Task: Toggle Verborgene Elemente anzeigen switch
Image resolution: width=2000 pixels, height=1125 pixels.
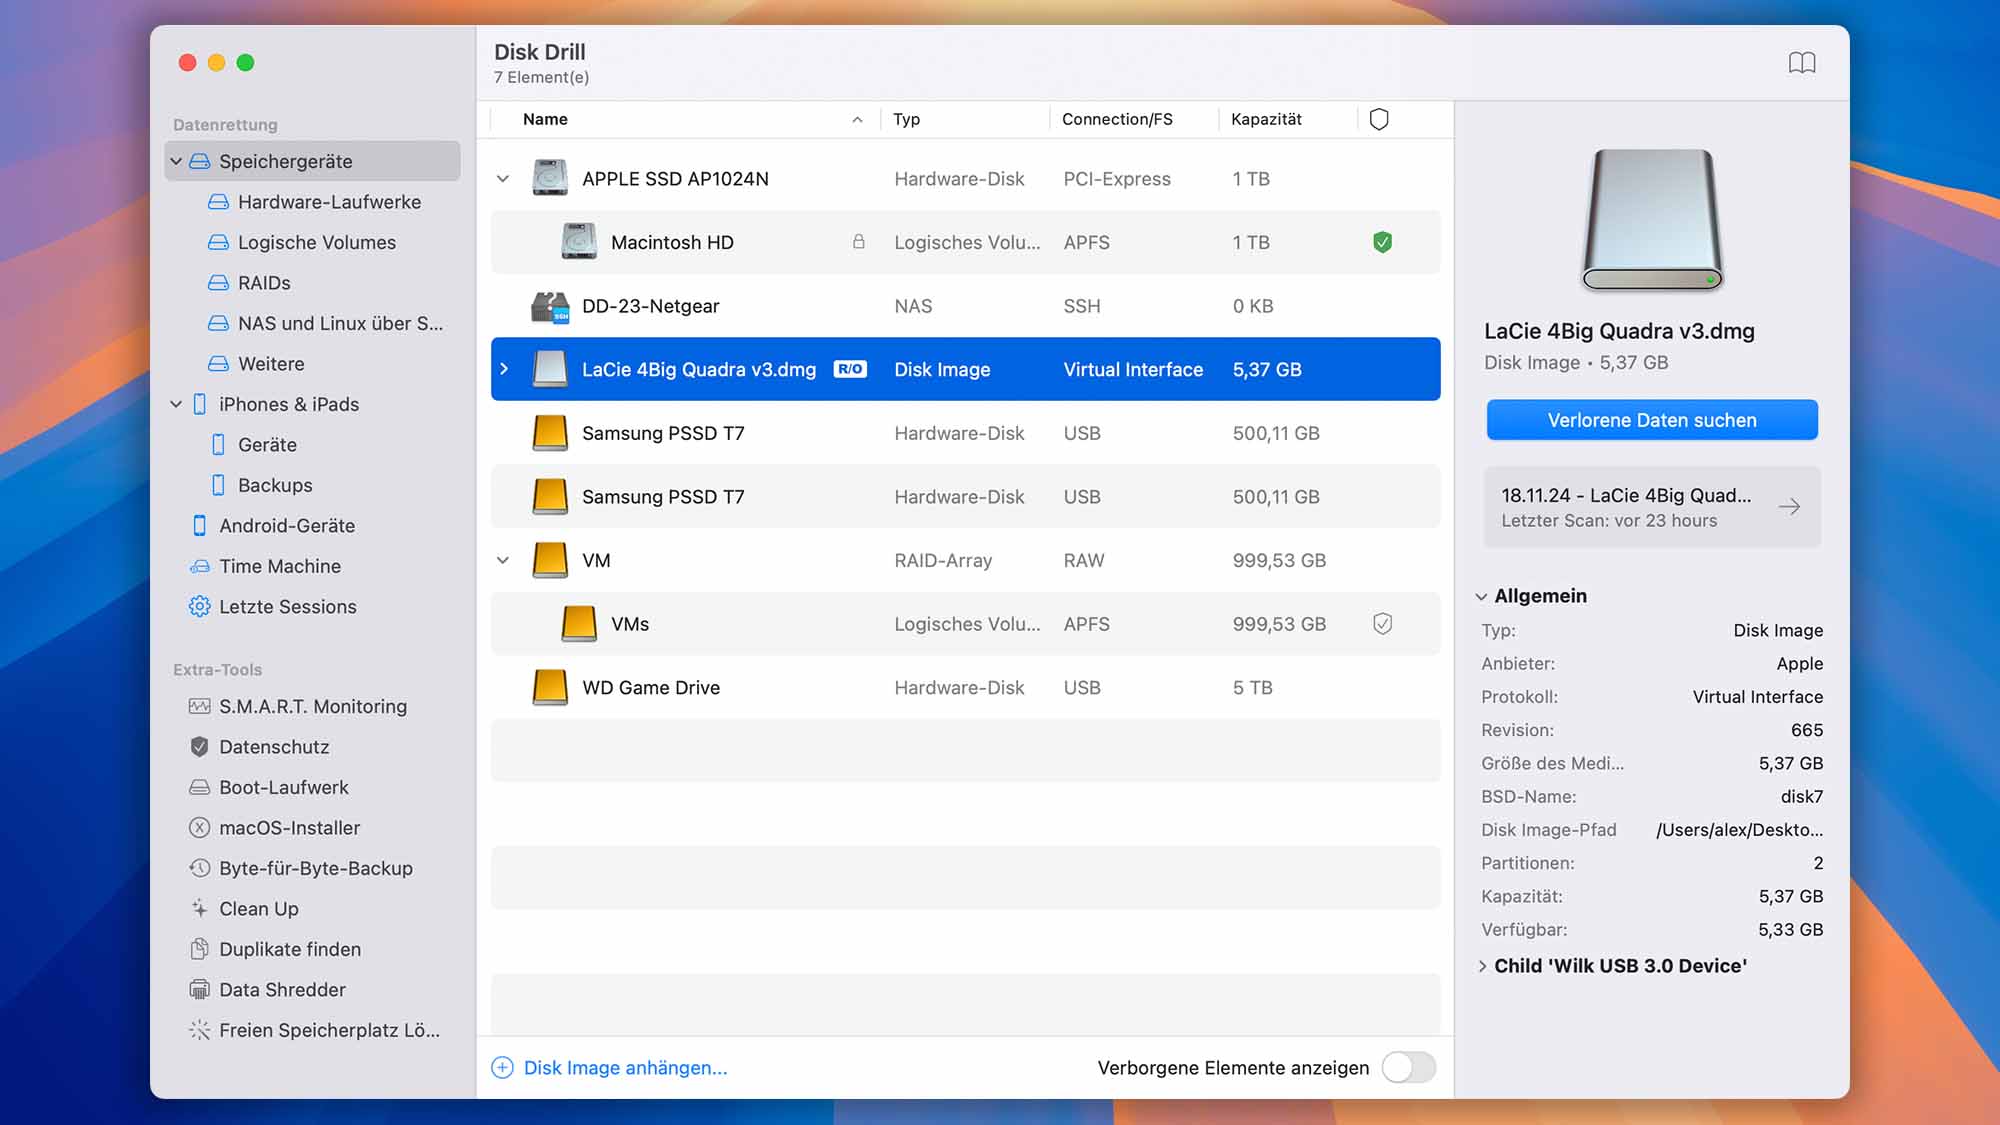Action: point(1408,1068)
